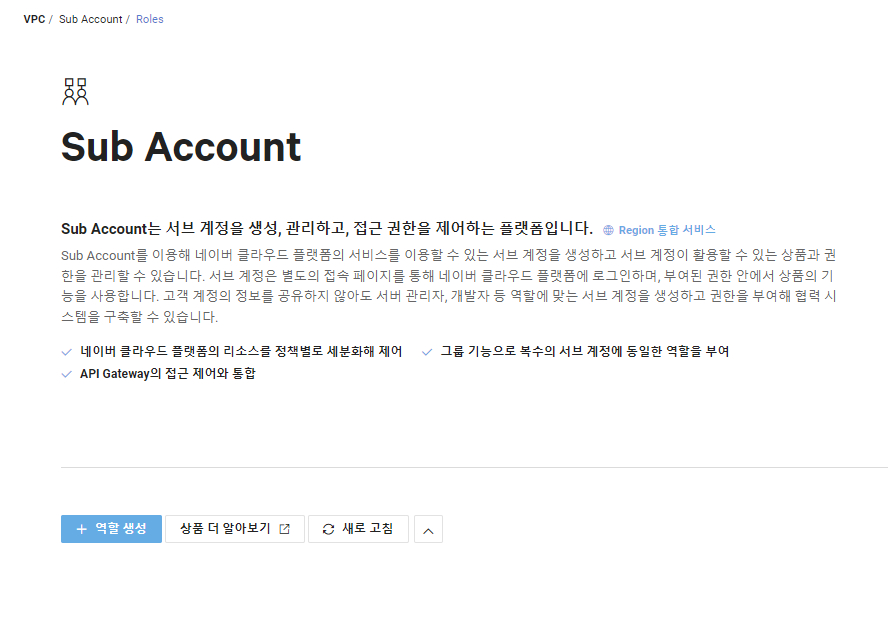The height and width of the screenshot is (623, 888).
Task: Click the external link icon in 상품 더 알아보기
Action: (285, 529)
